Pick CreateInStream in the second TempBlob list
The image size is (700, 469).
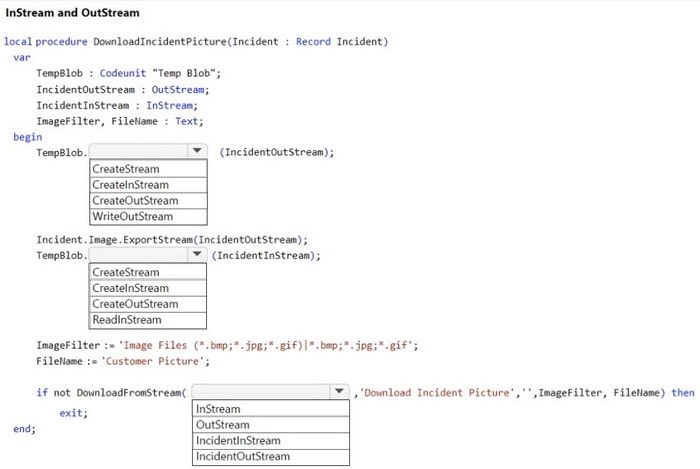[x=130, y=288]
